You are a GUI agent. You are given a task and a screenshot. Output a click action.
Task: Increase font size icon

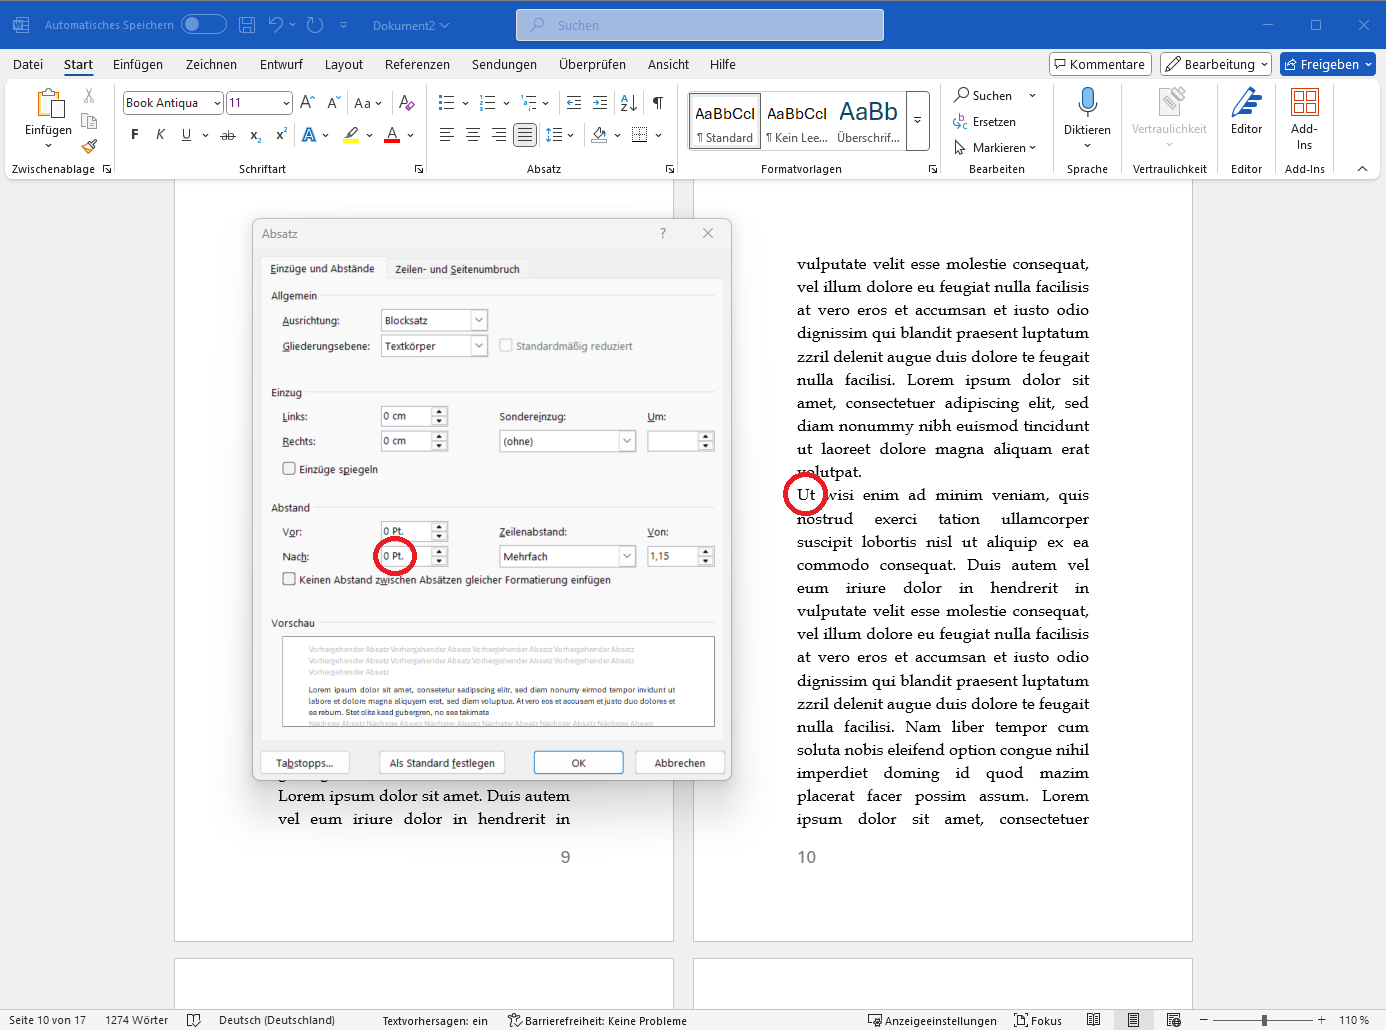point(308,103)
